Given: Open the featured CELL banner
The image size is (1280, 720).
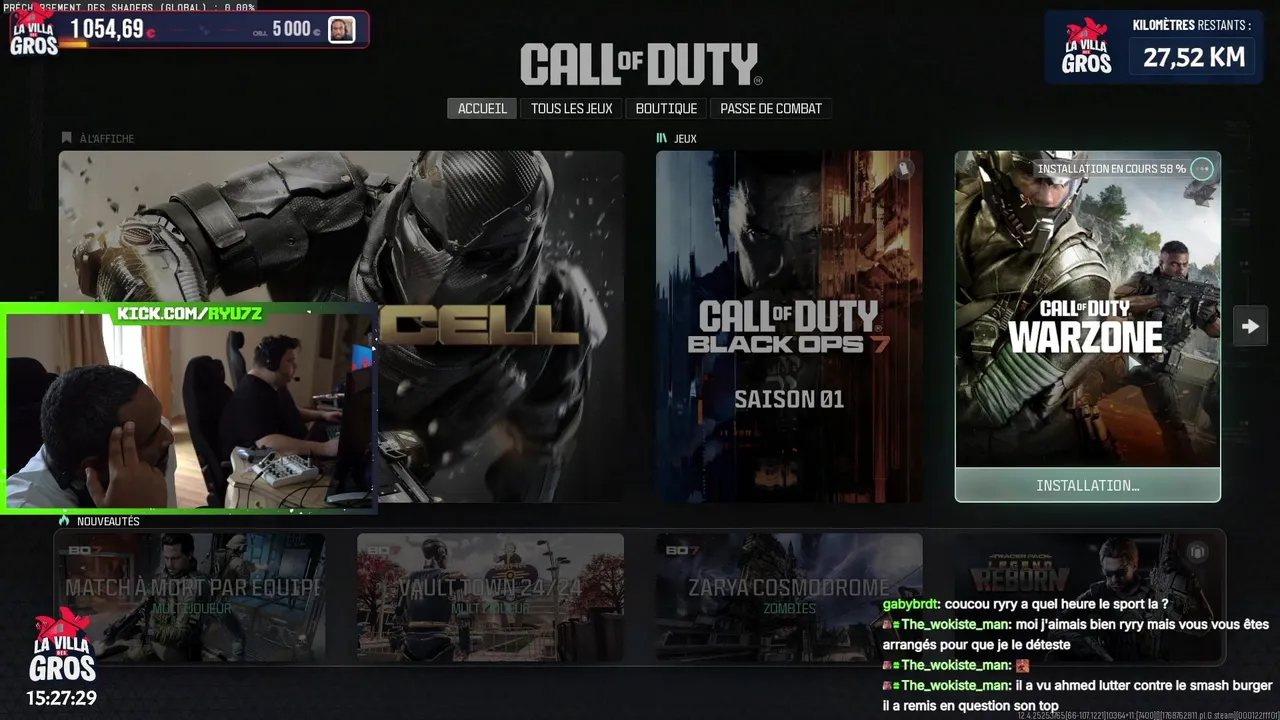Looking at the screenshot, I should pyautogui.click(x=341, y=326).
